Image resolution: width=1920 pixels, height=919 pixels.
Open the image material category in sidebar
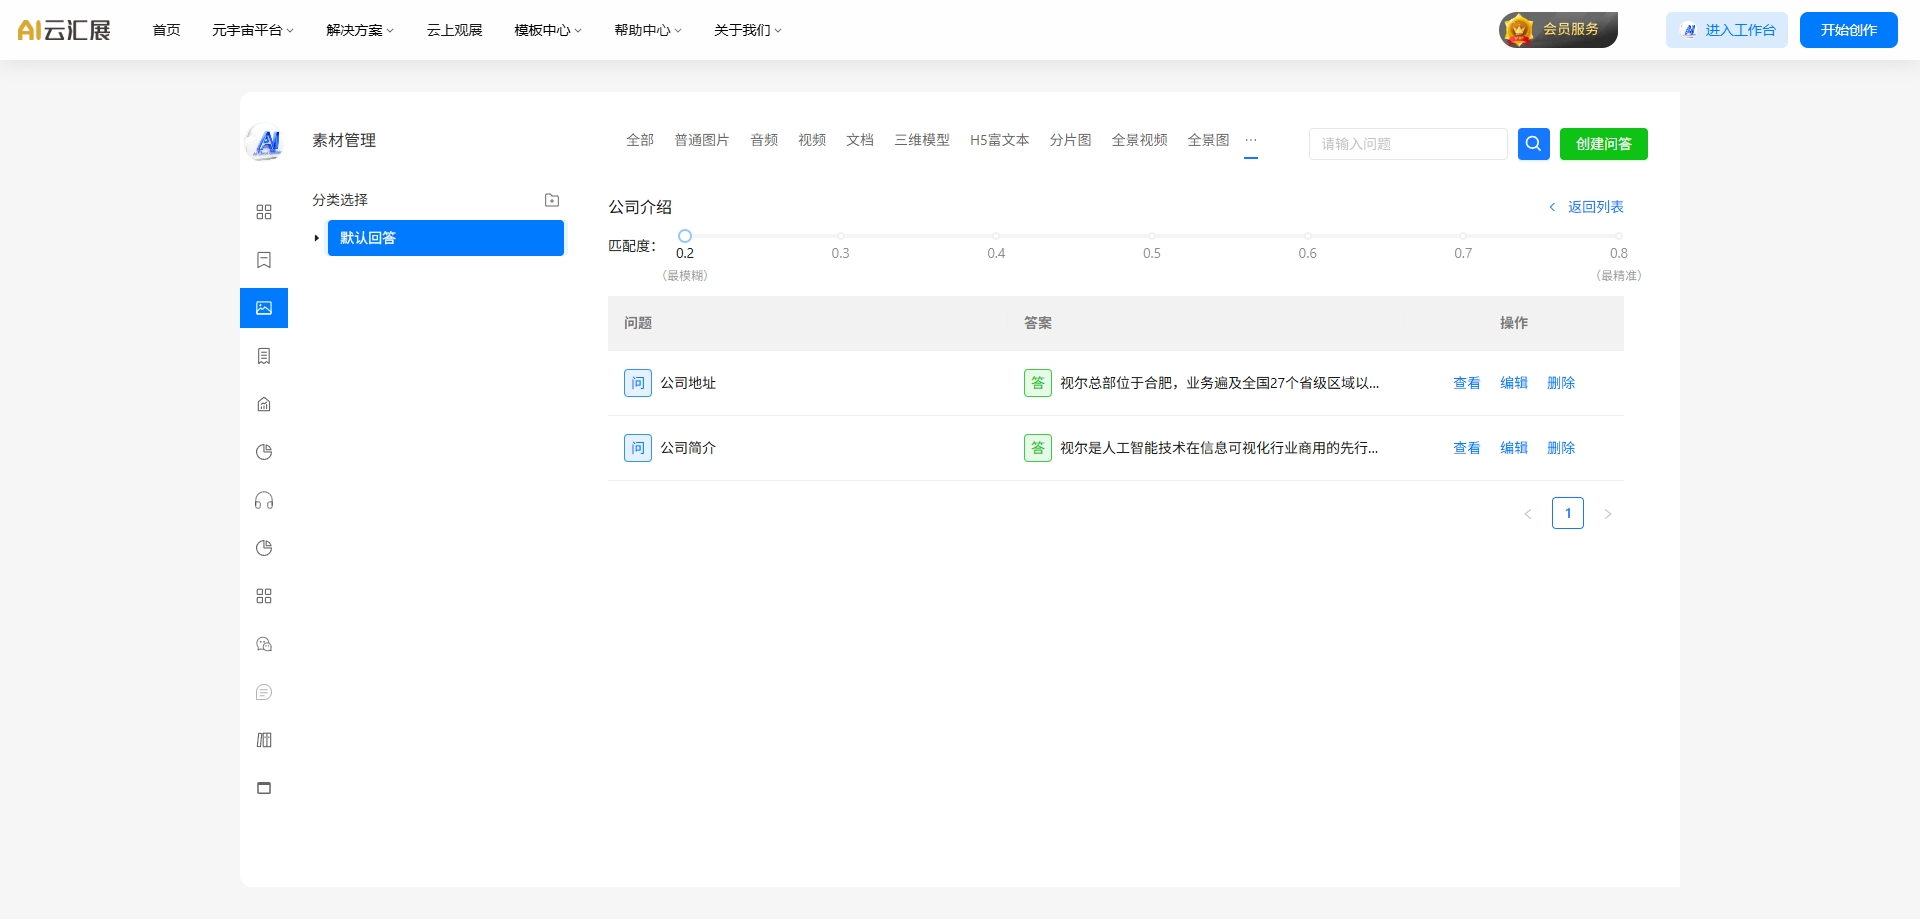(263, 308)
